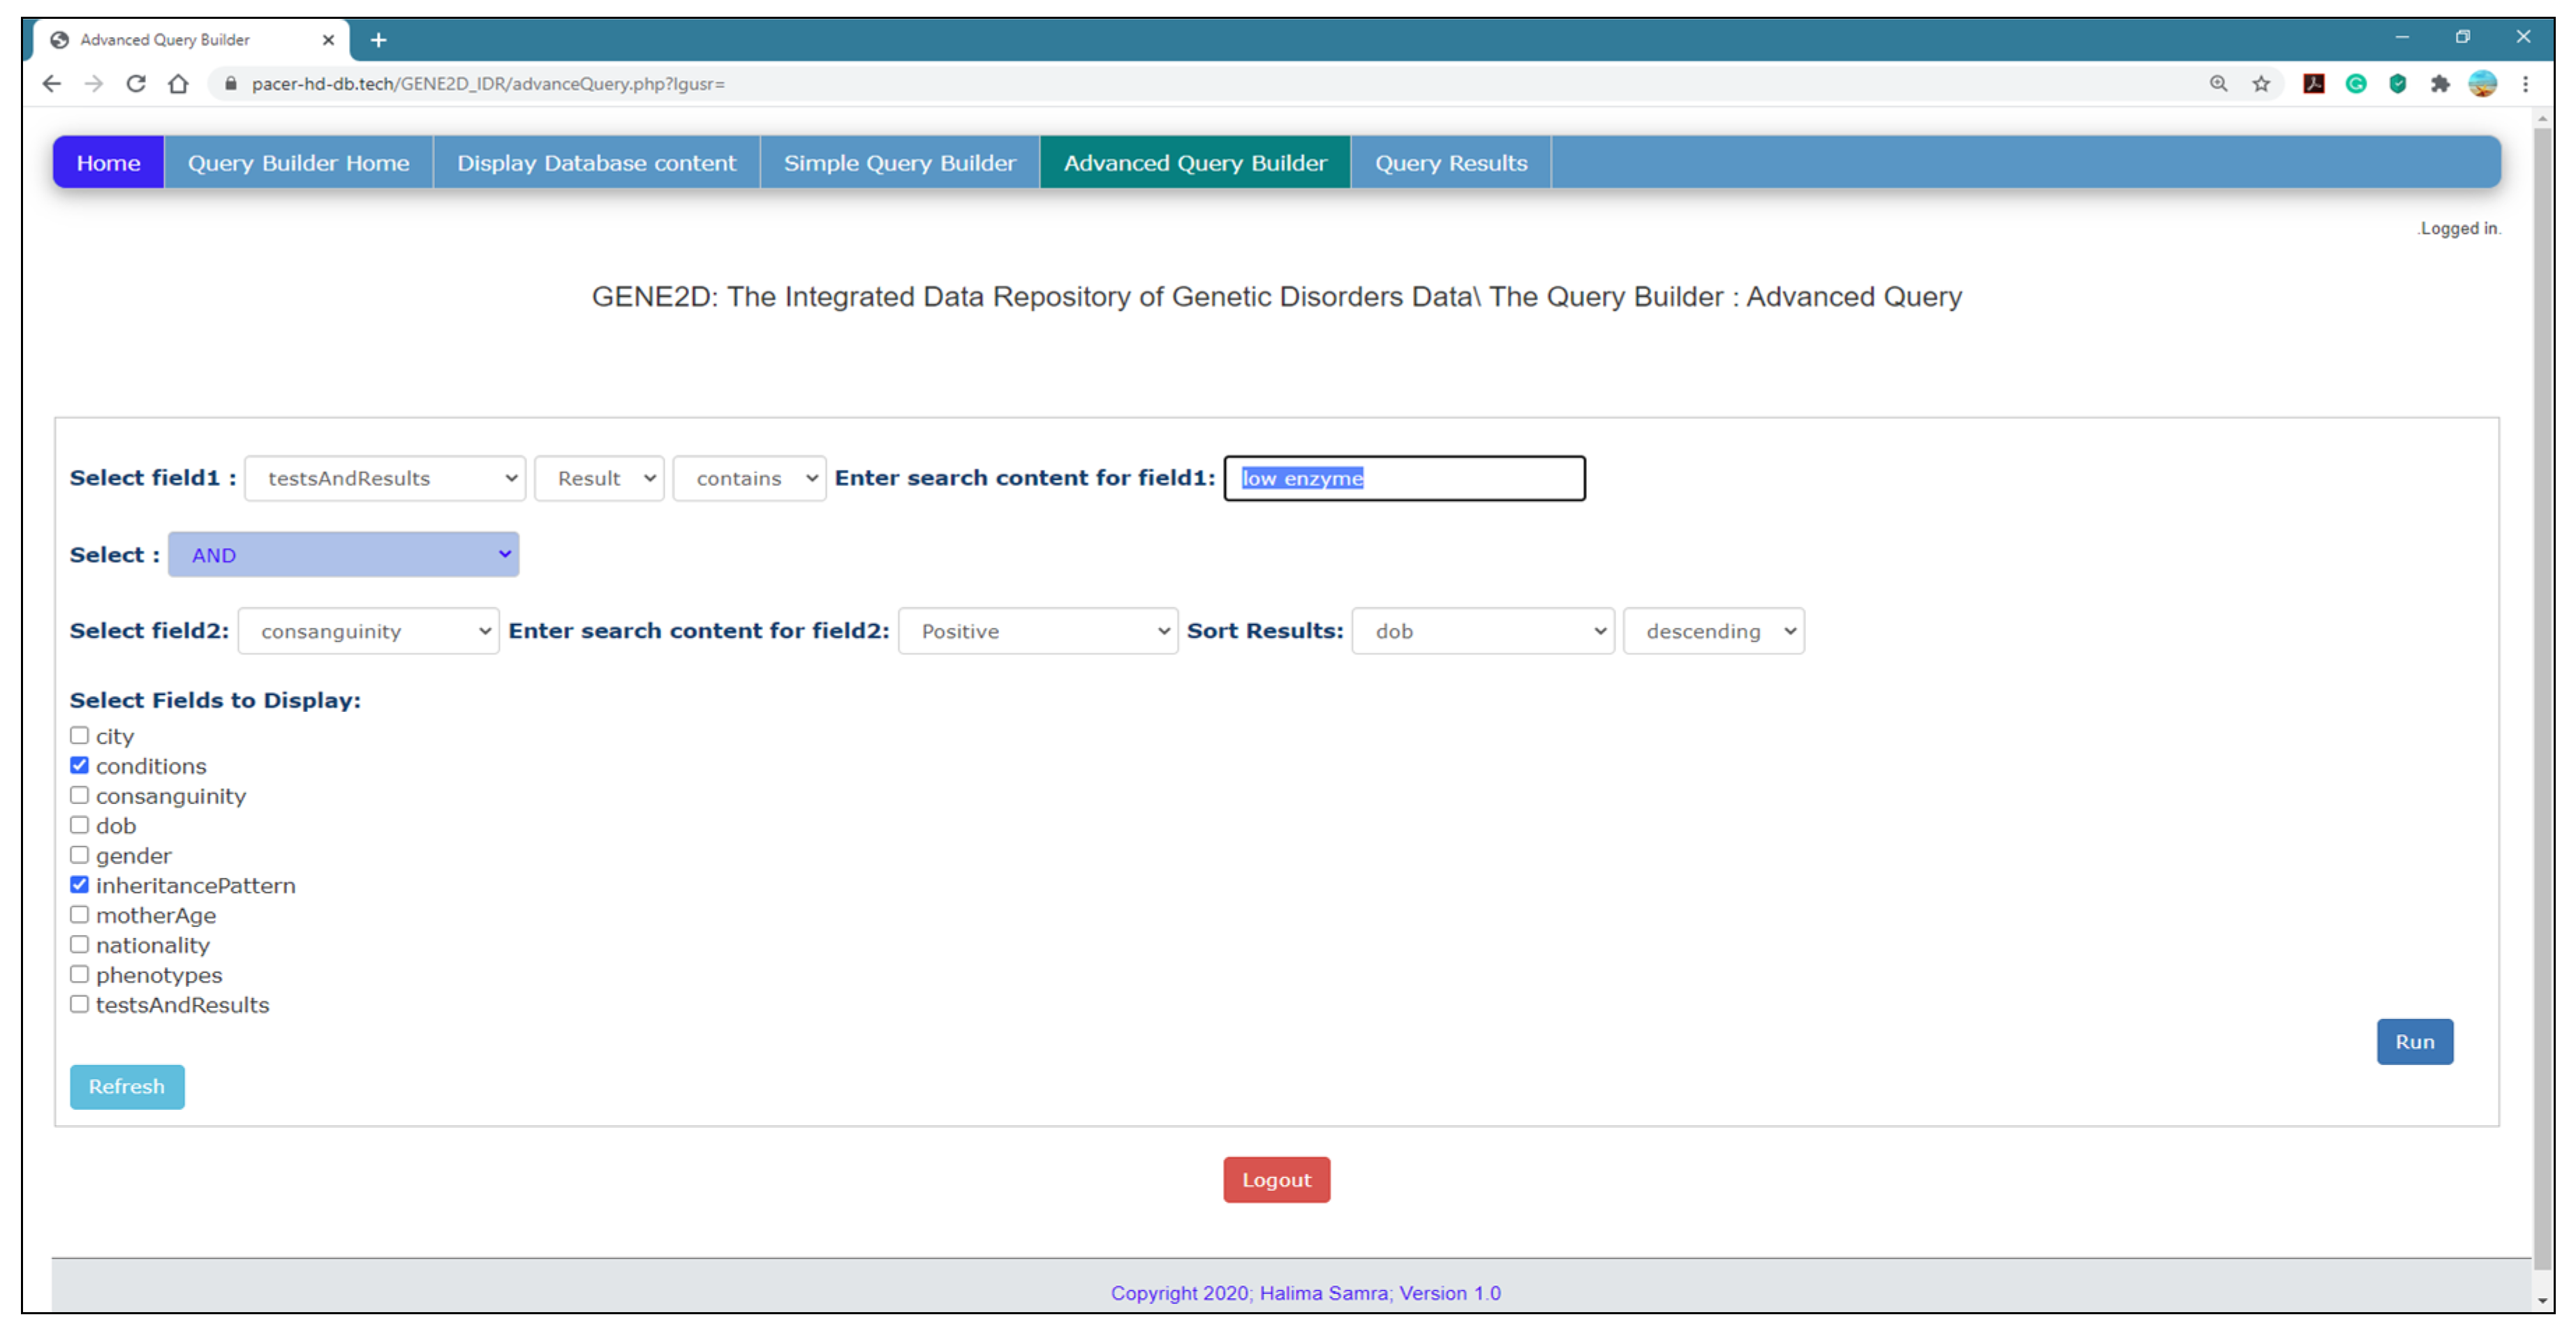The height and width of the screenshot is (1331, 2576).
Task: Click the red Logout button
Action: click(1276, 1180)
